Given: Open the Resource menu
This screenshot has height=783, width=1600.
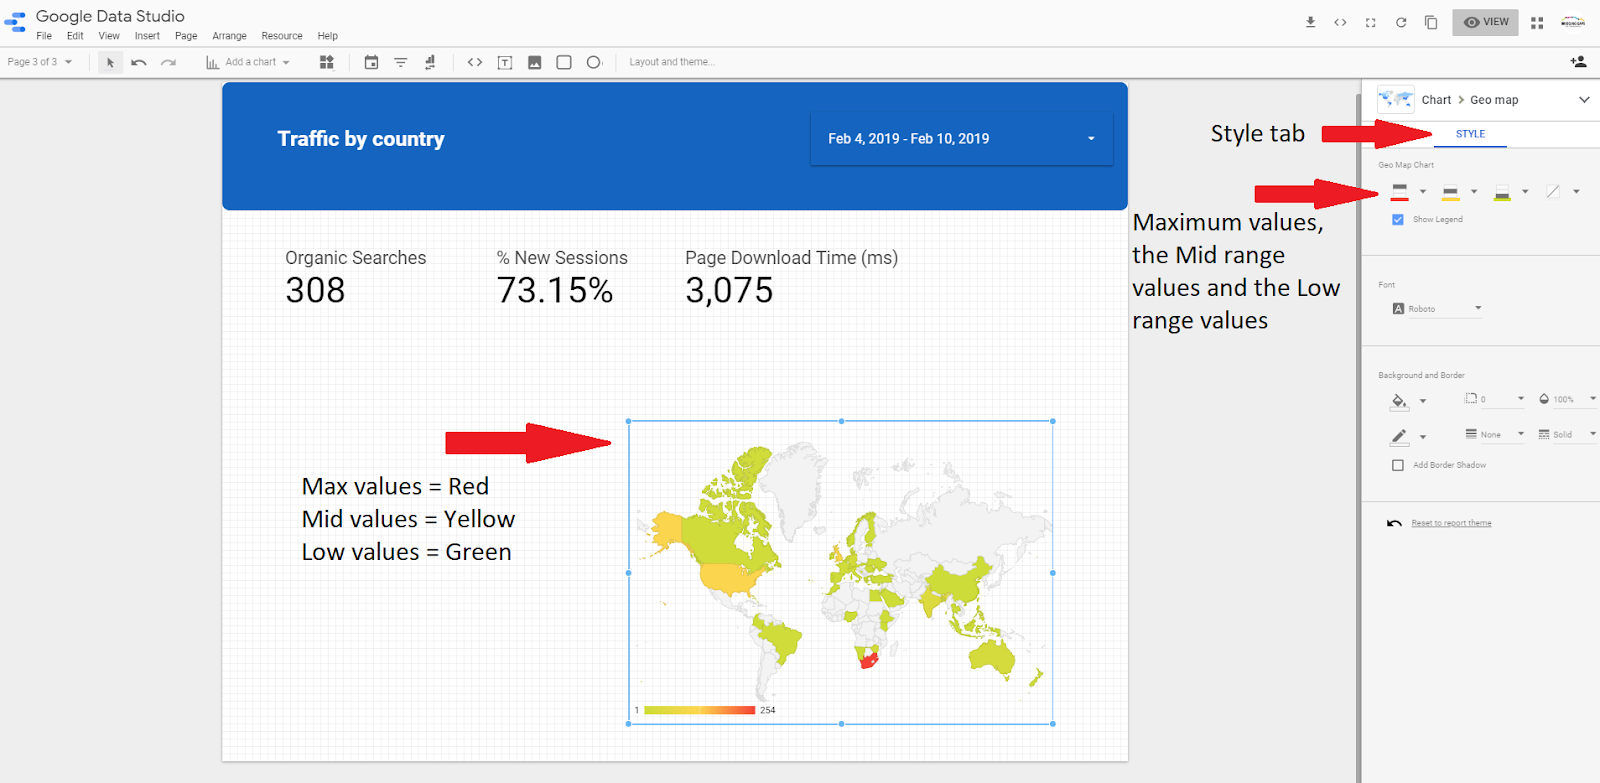Looking at the screenshot, I should pyautogui.click(x=282, y=36).
